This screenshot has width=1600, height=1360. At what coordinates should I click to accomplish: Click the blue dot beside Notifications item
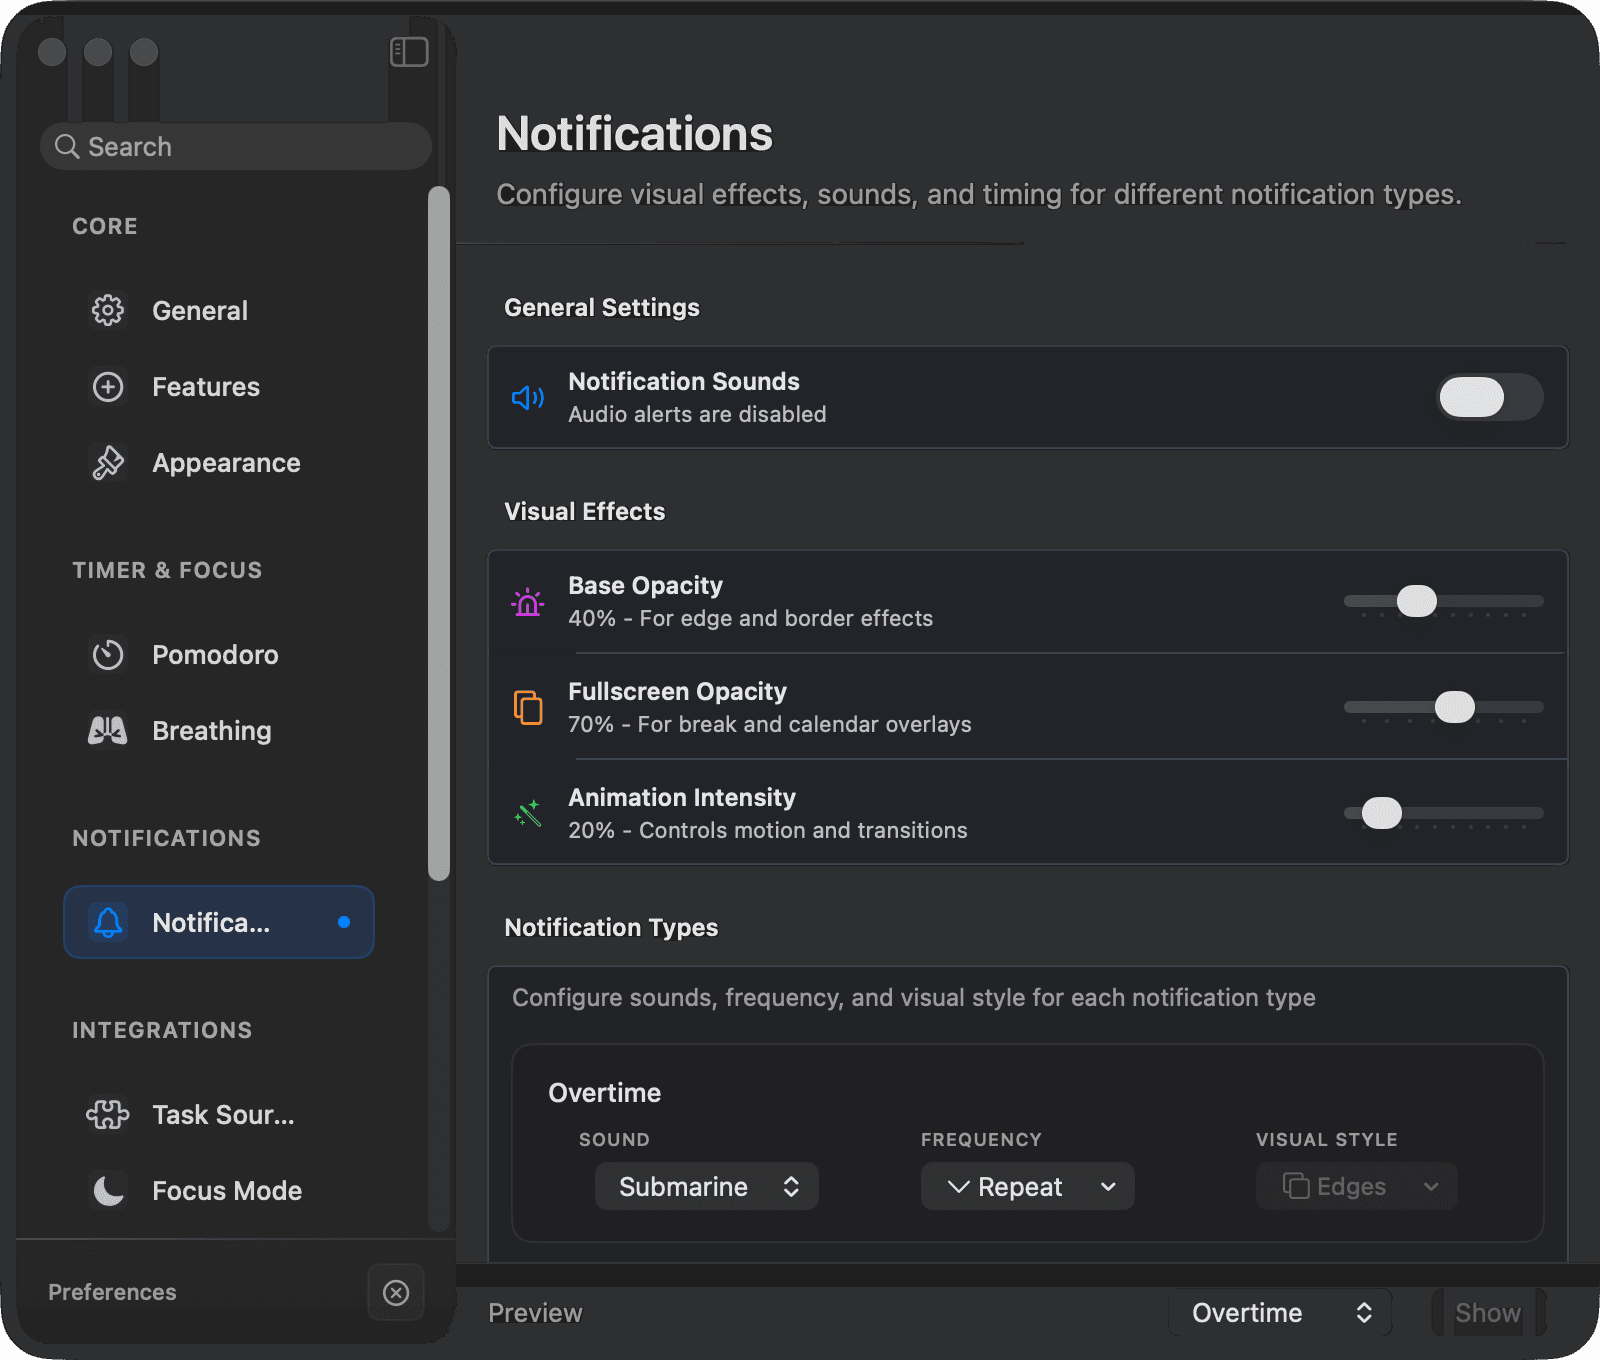[344, 922]
